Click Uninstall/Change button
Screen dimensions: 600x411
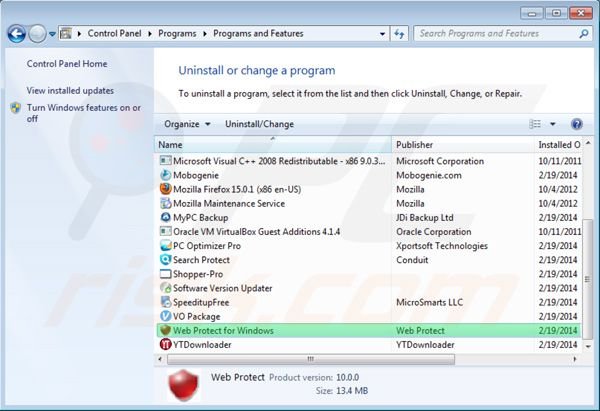pos(259,124)
